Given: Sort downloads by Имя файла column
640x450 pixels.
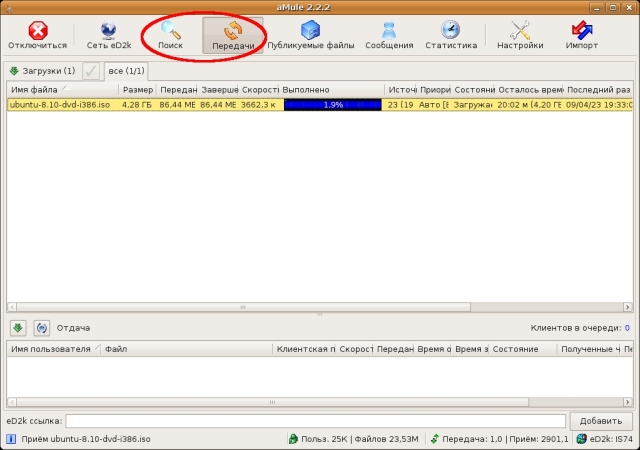Looking at the screenshot, I should (60, 90).
